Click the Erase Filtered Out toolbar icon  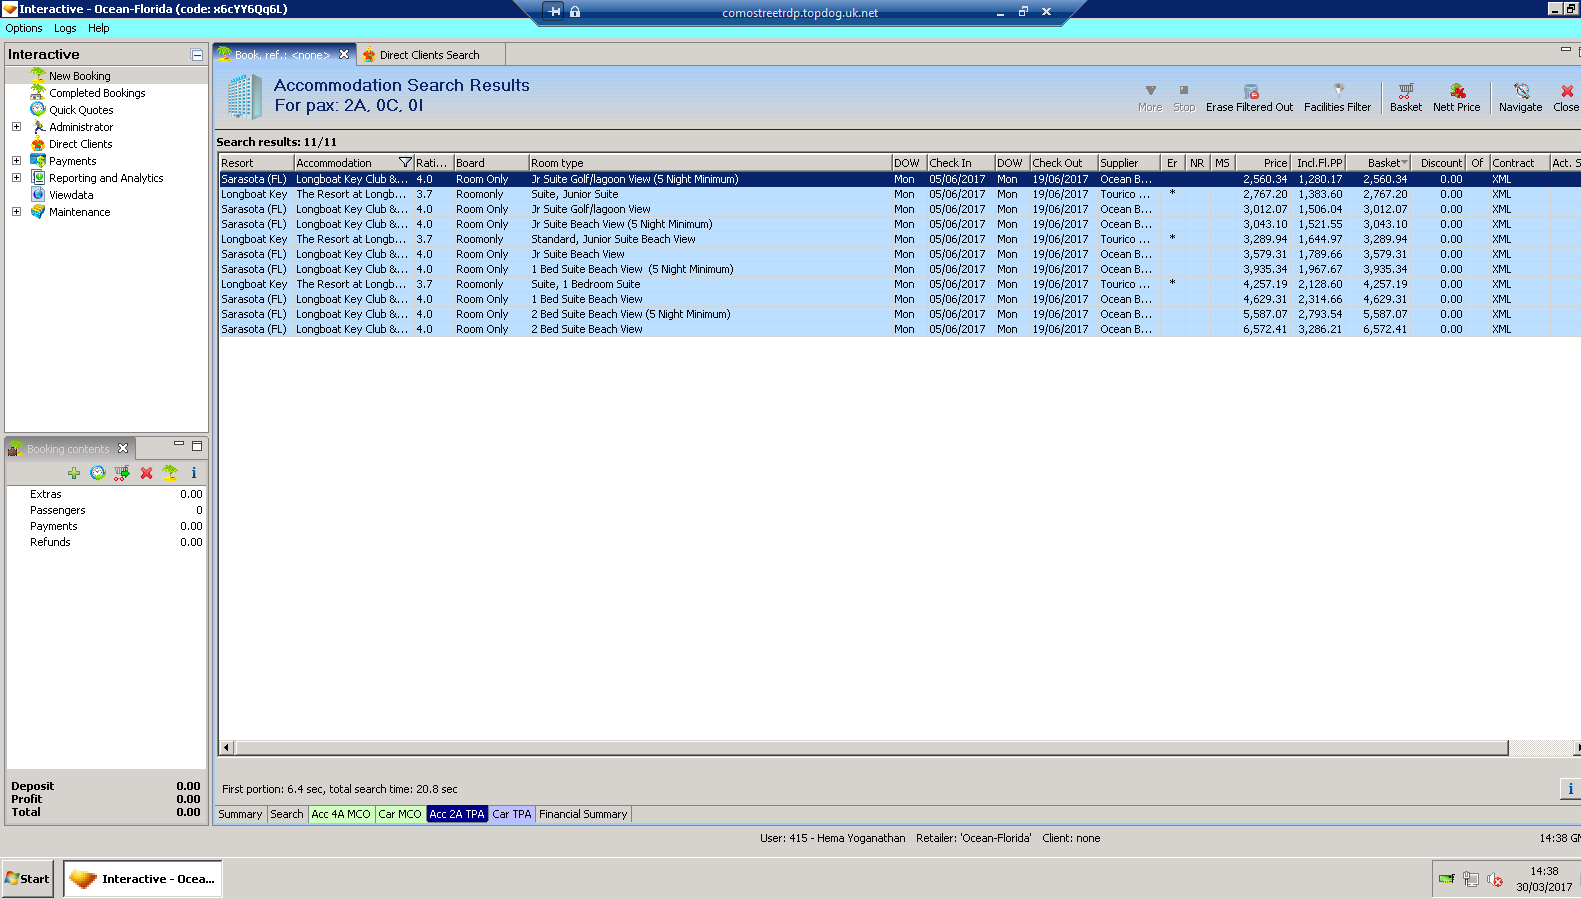1250,91
